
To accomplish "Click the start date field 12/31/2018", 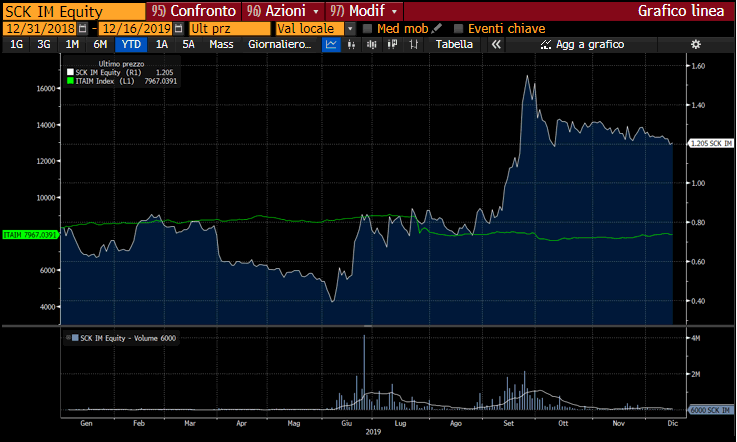I will tap(40, 29).
